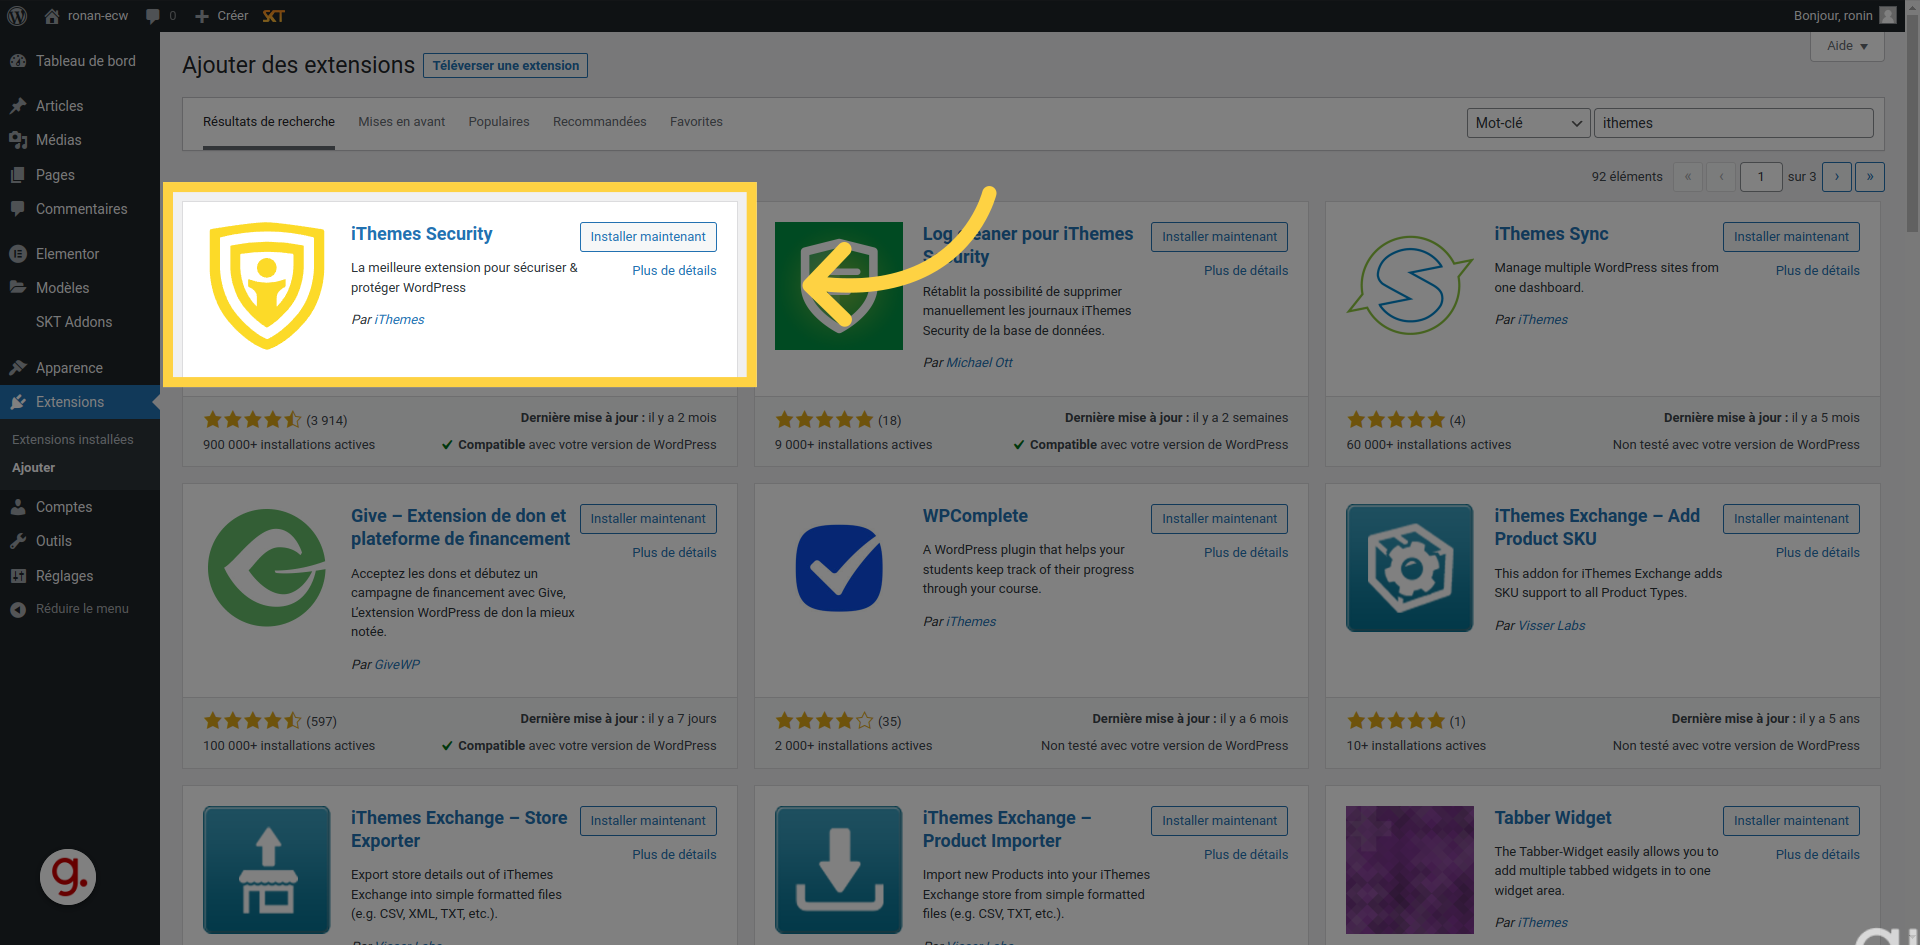Install Tabber Widget now
The image size is (1920, 945).
coord(1791,821)
